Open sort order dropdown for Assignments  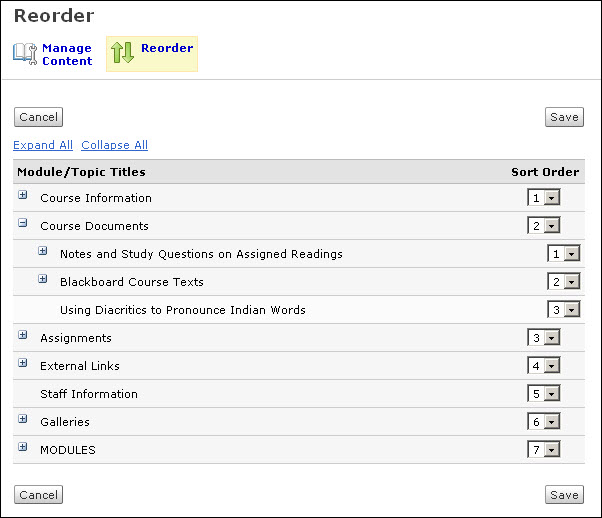[x=543, y=338]
